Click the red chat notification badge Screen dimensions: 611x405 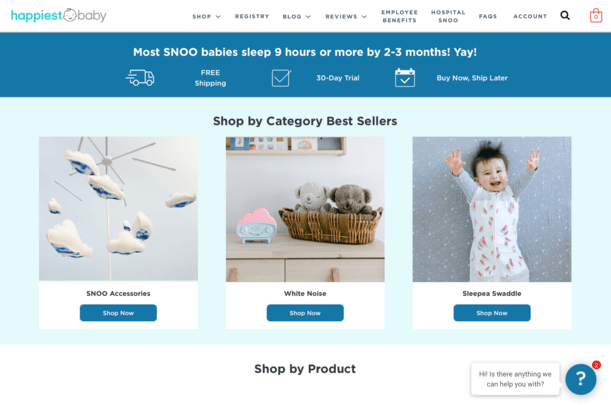point(596,365)
